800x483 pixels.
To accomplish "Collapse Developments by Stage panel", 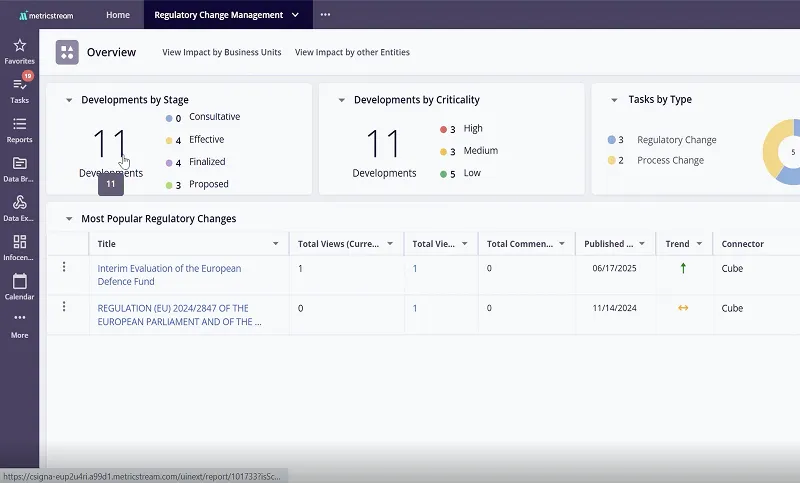I will 69,100.
